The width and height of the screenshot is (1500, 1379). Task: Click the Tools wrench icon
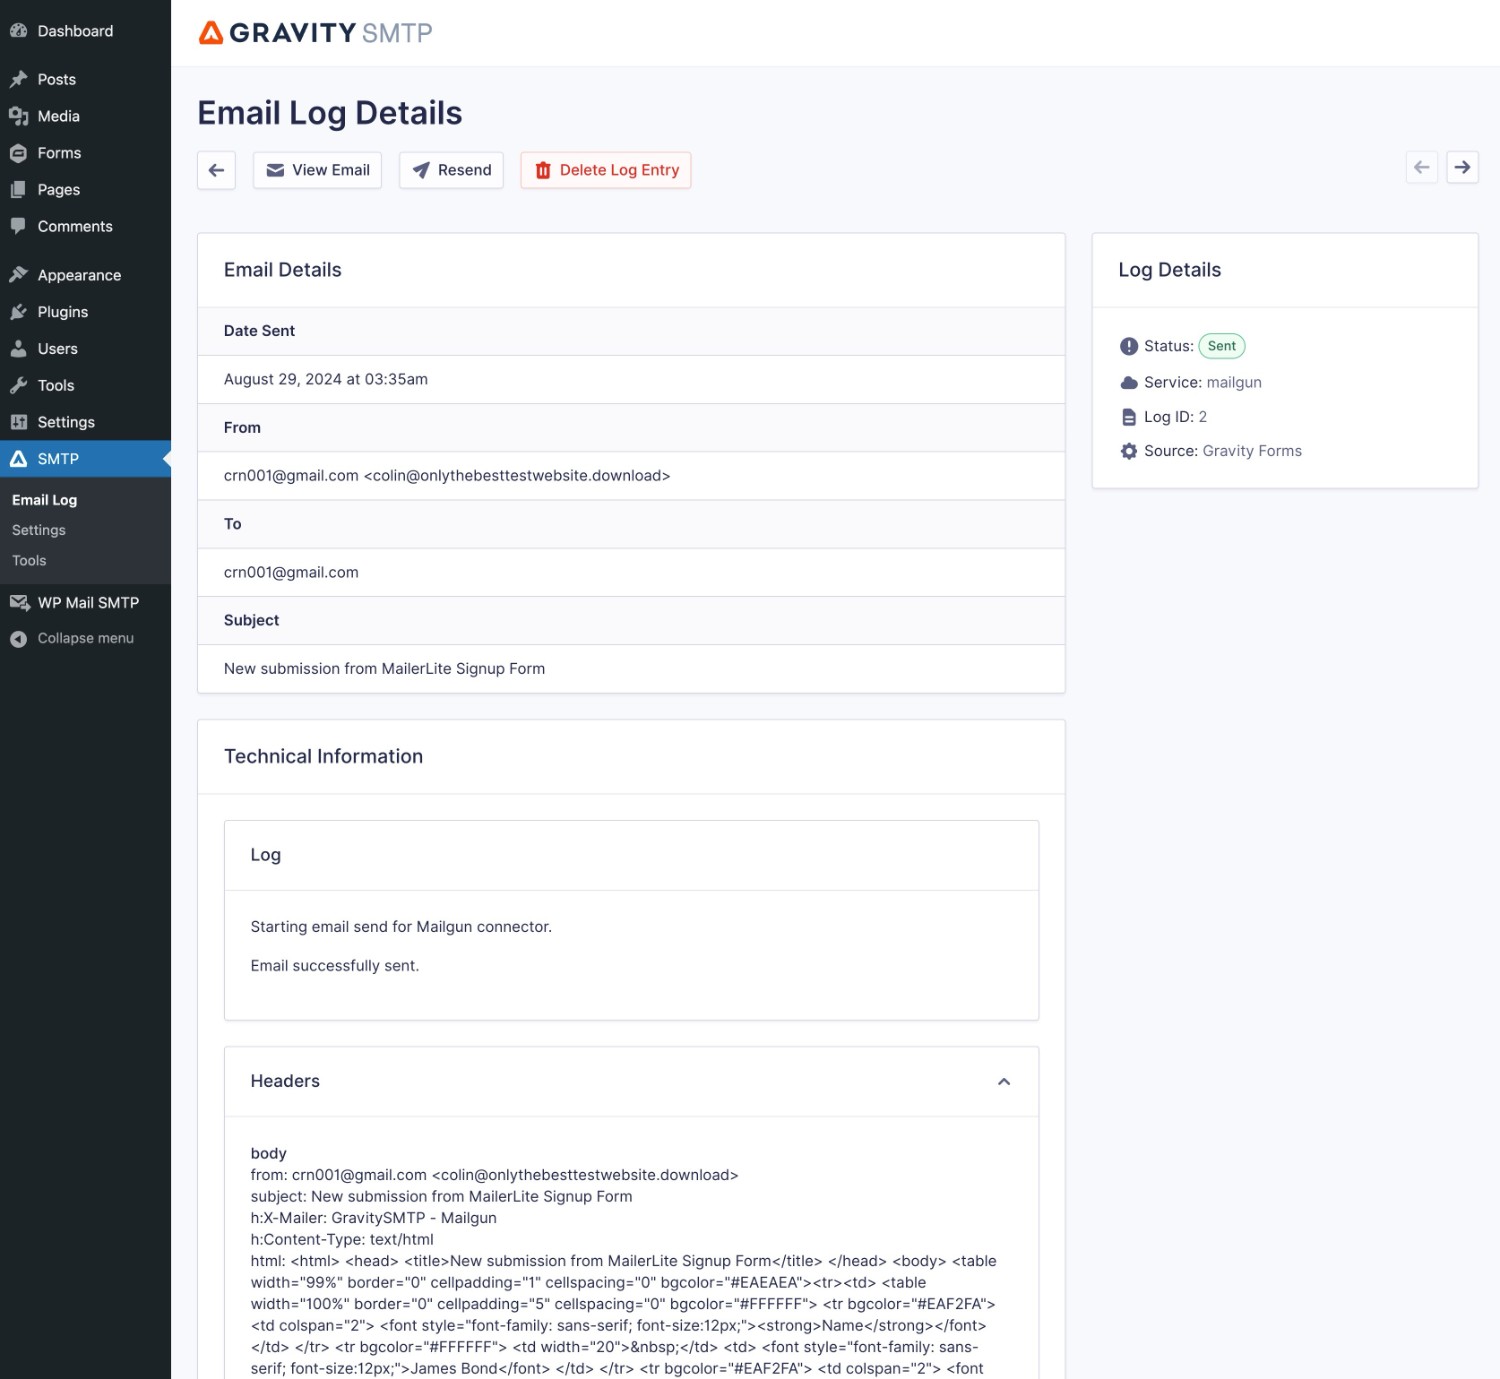(18, 385)
